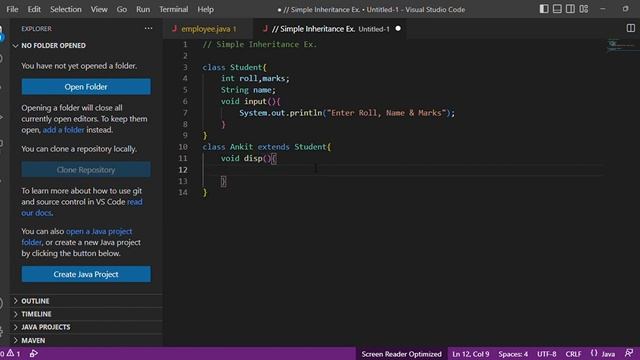The width and height of the screenshot is (640, 360).
Task: Click Java file icon on Untitled-1 tab
Action: pos(265,29)
